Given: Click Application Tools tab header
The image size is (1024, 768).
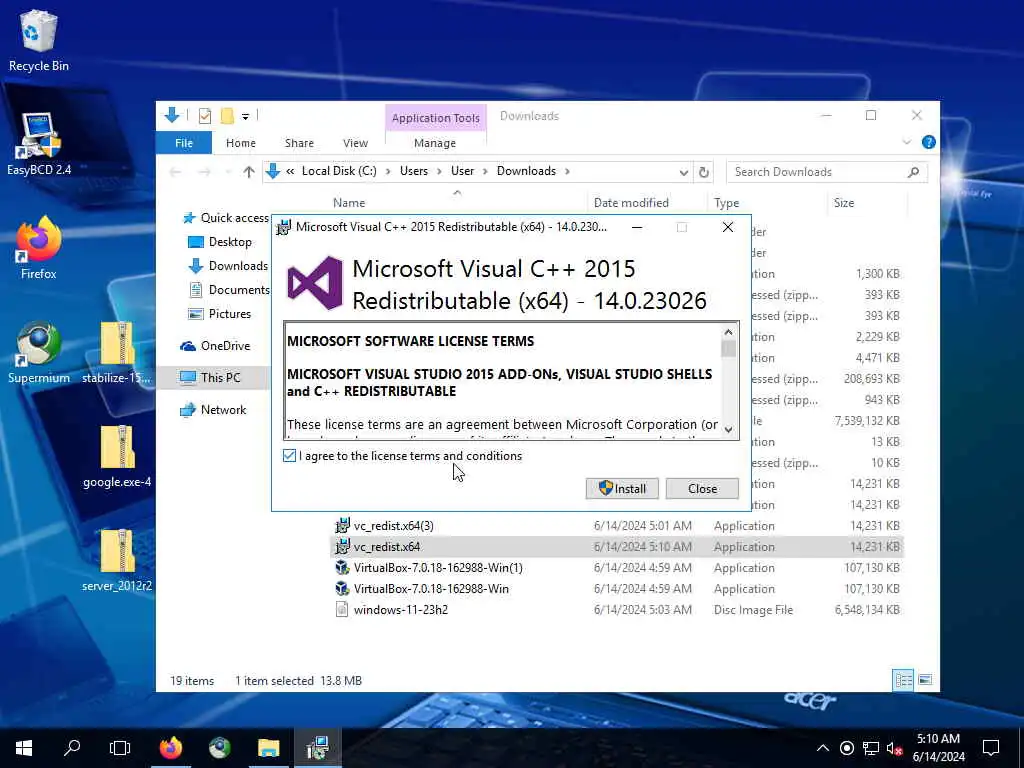Looking at the screenshot, I should pos(436,118).
